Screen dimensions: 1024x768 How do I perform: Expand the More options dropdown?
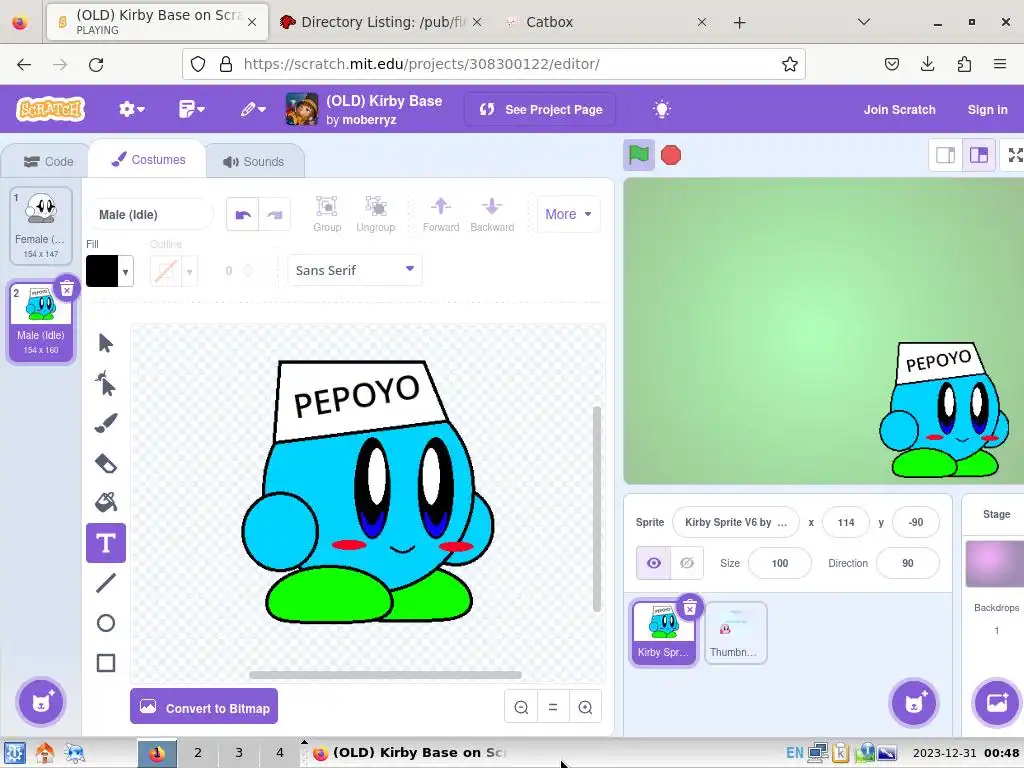[568, 214]
